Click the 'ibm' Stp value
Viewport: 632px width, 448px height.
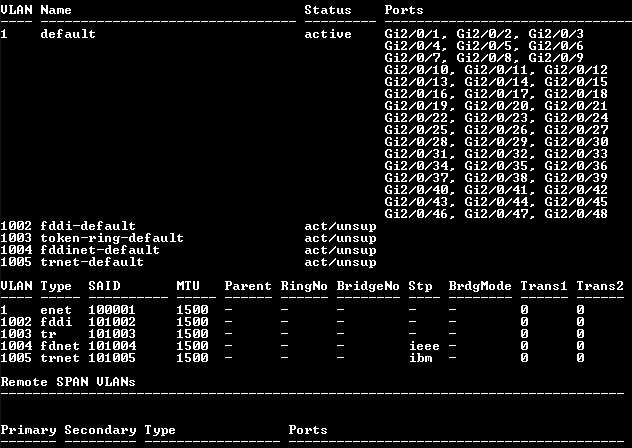click(420, 358)
